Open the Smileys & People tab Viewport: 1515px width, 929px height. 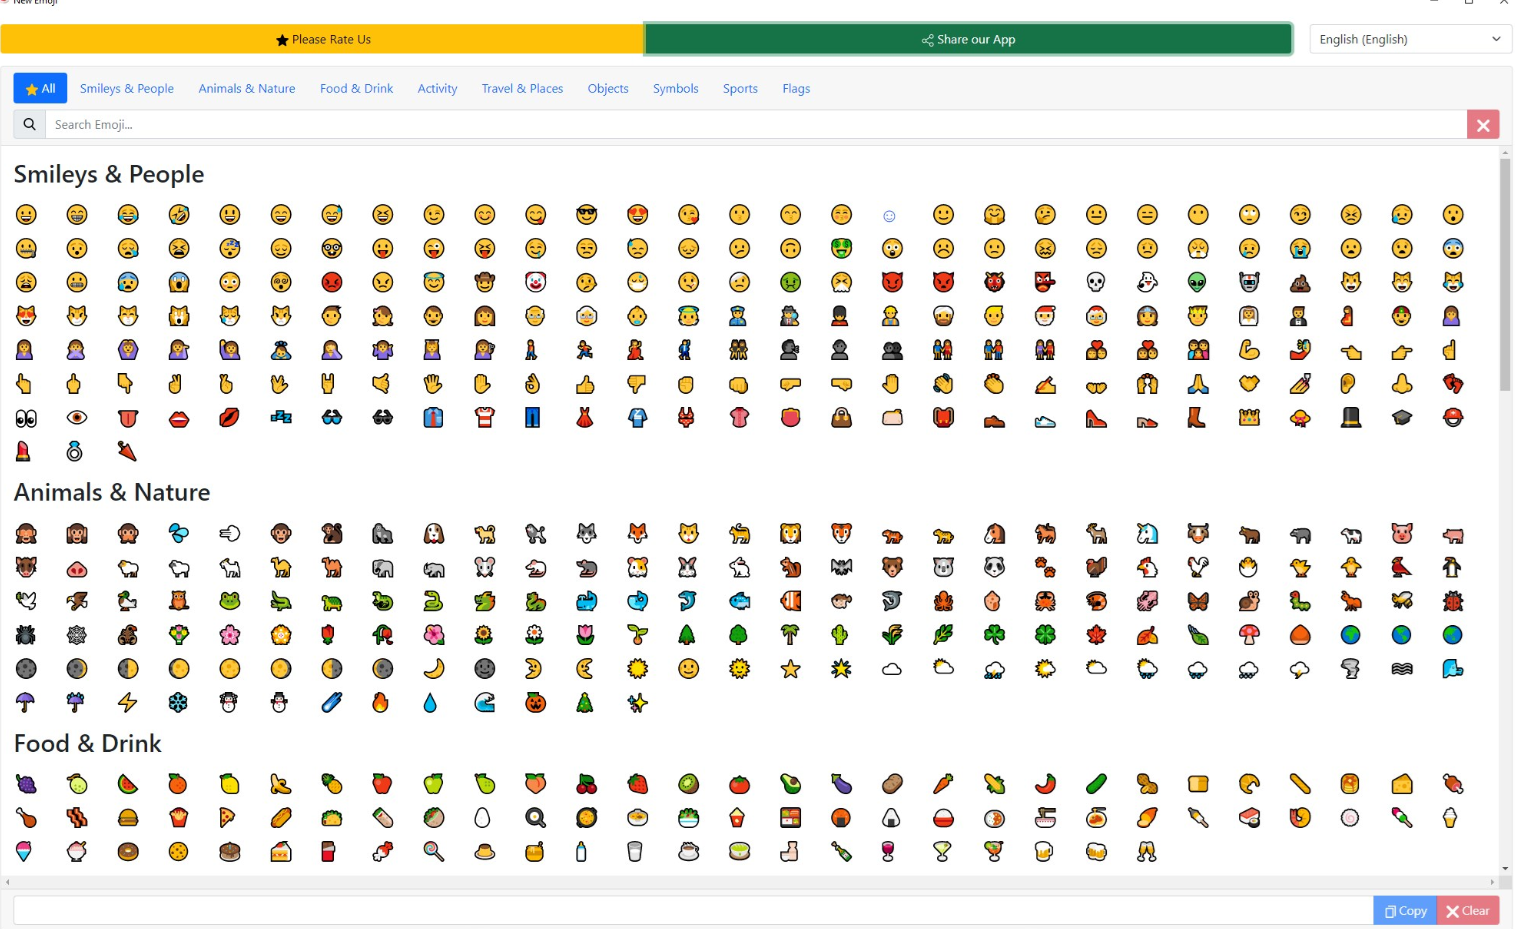[x=127, y=88]
